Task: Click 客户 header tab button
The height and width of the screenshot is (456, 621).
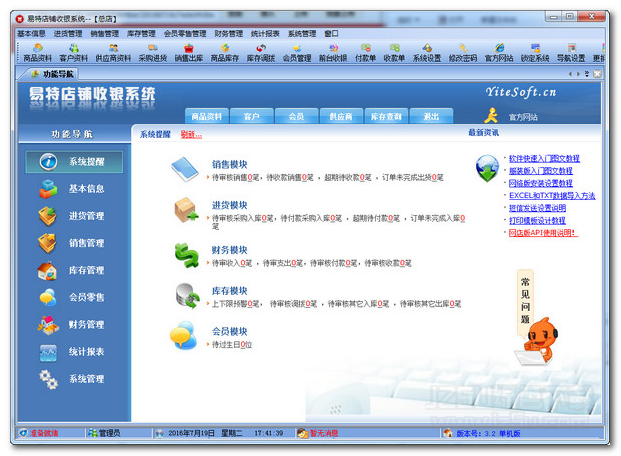Action: click(x=251, y=116)
